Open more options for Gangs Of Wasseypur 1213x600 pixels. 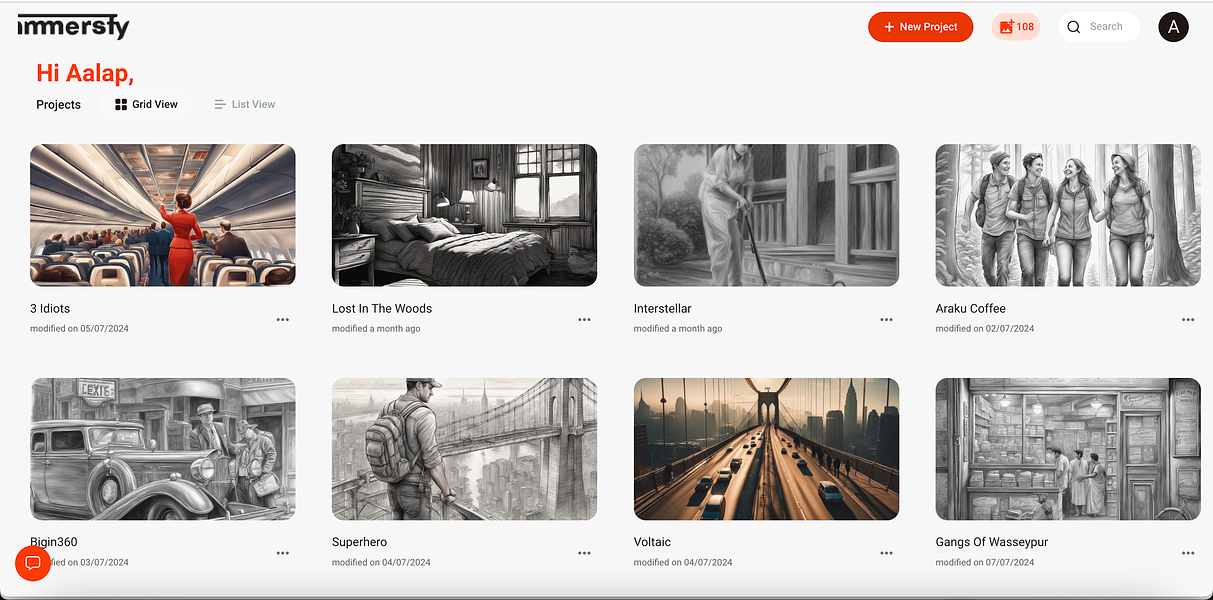[x=1188, y=553]
